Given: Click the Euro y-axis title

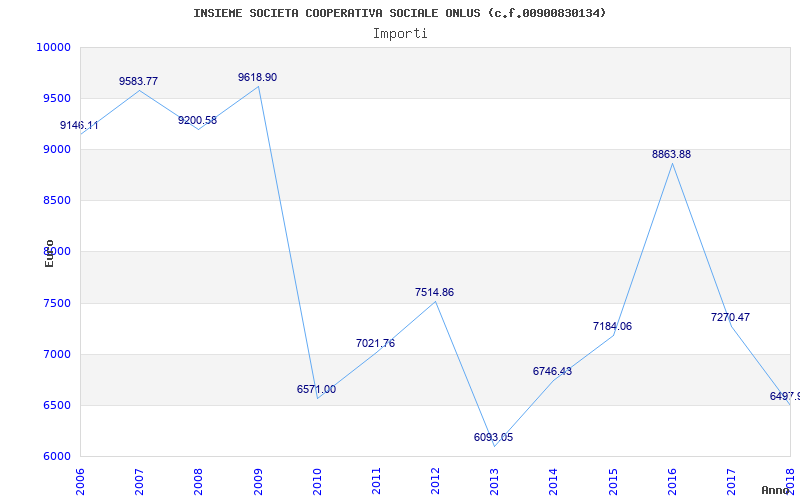Looking at the screenshot, I should click(x=49, y=254).
